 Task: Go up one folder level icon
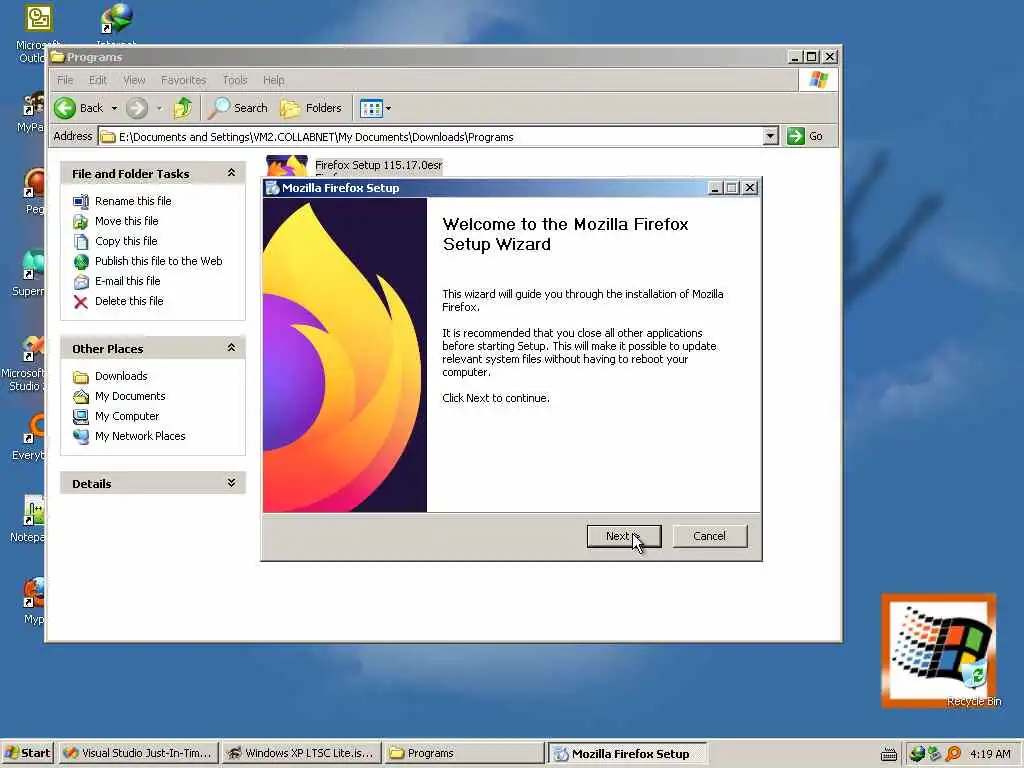(x=183, y=108)
